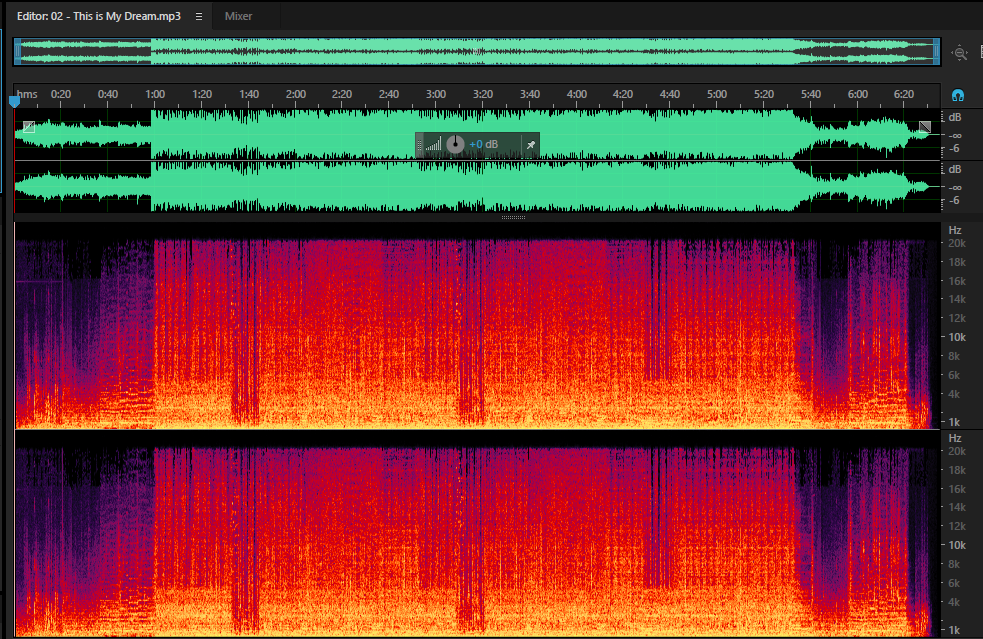Image resolution: width=983 pixels, height=639 pixels.
Task: Click the Hz label of upper spectrogram scale
Action: click(955, 230)
